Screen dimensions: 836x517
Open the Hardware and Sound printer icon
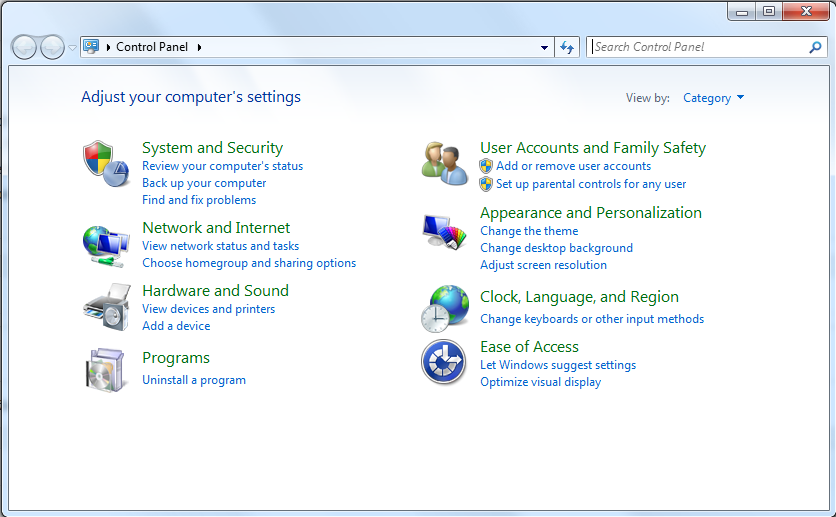[107, 307]
